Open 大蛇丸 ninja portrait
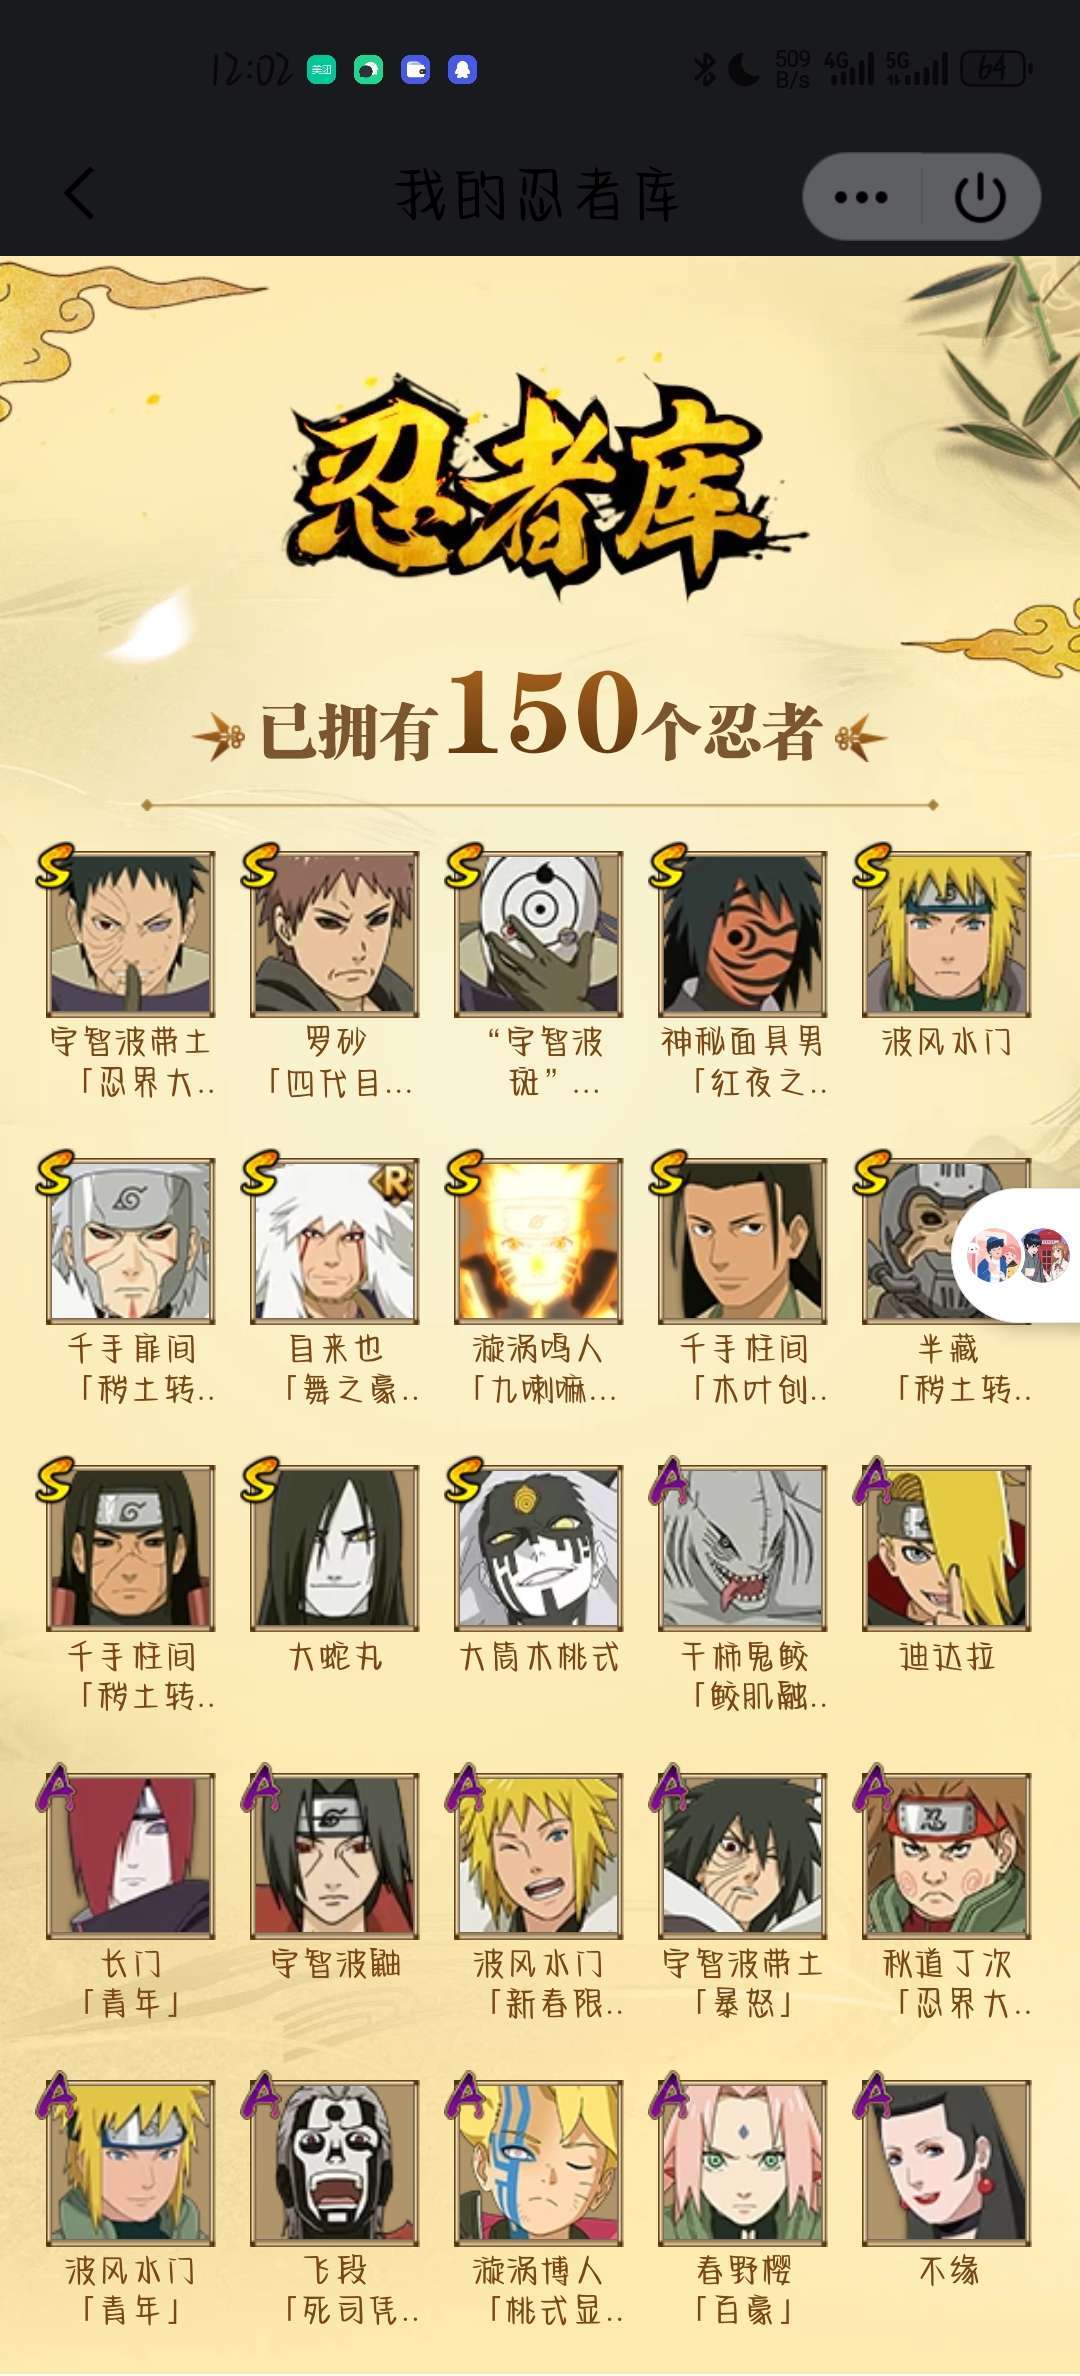The width and height of the screenshot is (1080, 2376). click(x=334, y=1548)
